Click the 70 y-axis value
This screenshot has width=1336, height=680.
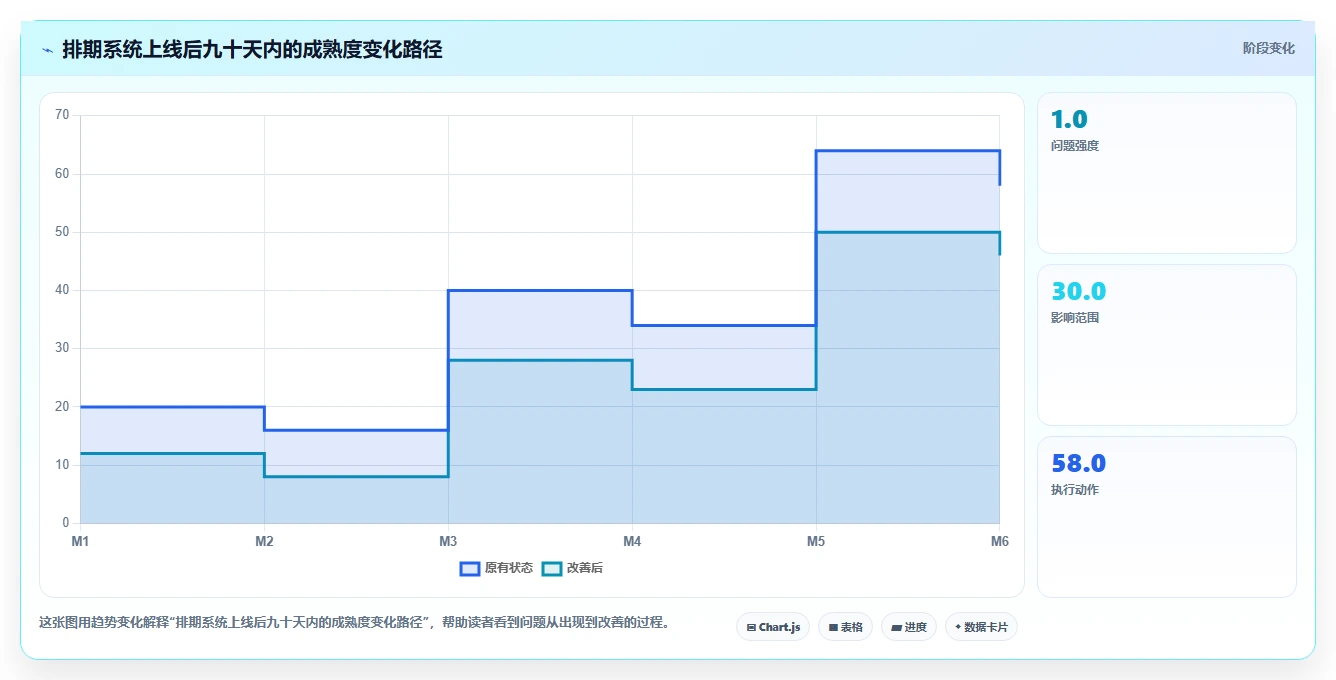[62, 115]
